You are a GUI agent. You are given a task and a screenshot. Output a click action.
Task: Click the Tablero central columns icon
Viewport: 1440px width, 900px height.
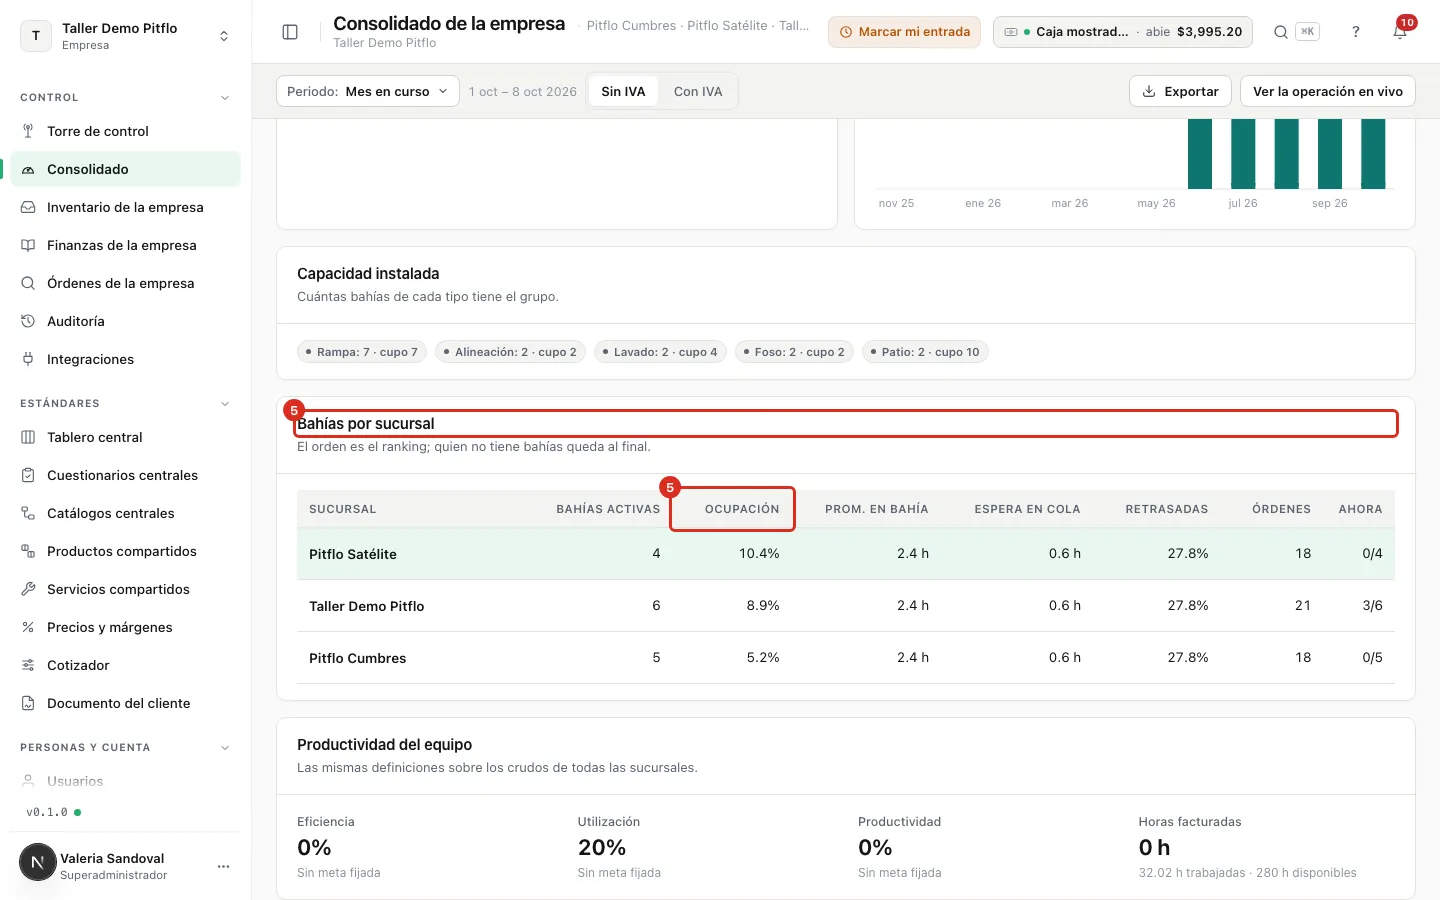click(28, 437)
